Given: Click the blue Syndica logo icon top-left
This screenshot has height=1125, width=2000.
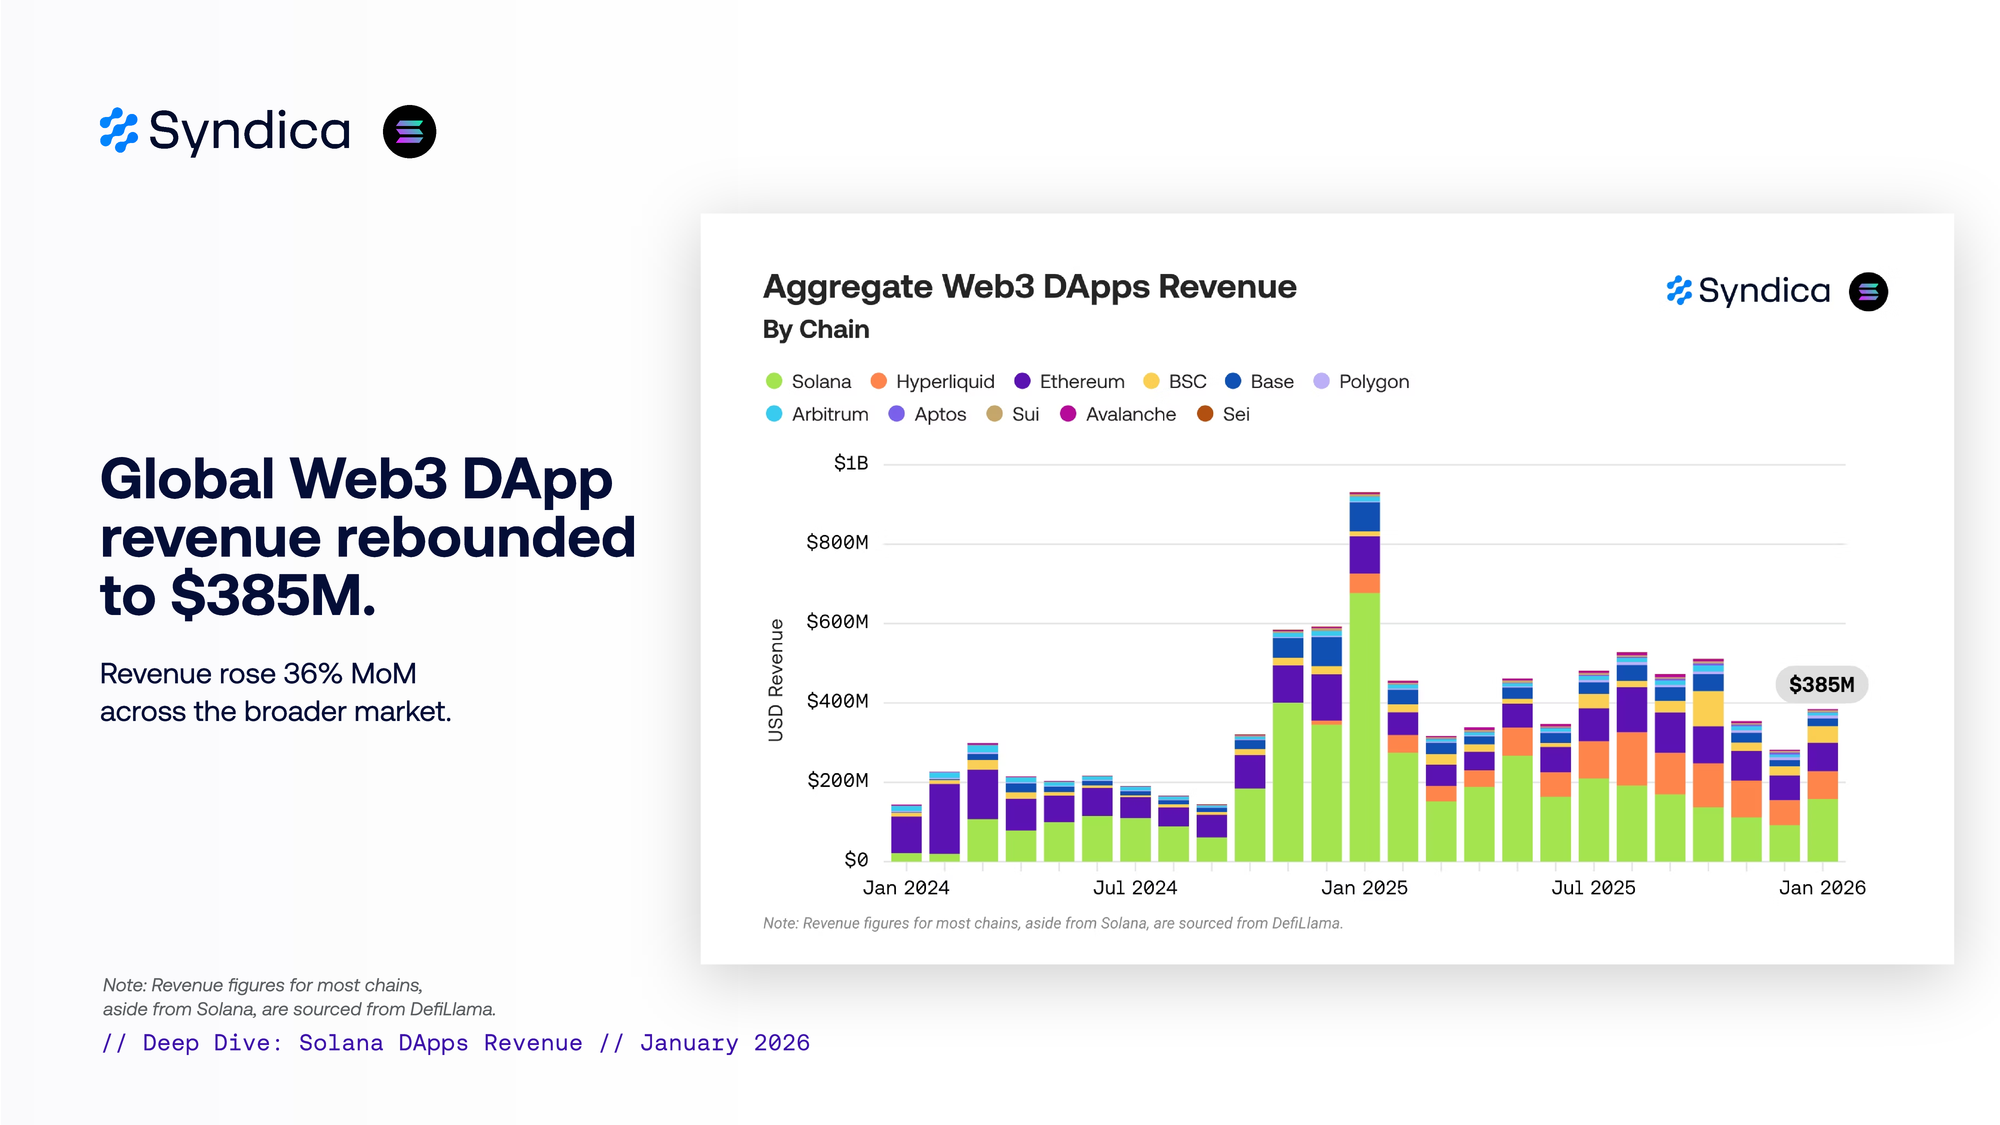Looking at the screenshot, I should tap(119, 131).
